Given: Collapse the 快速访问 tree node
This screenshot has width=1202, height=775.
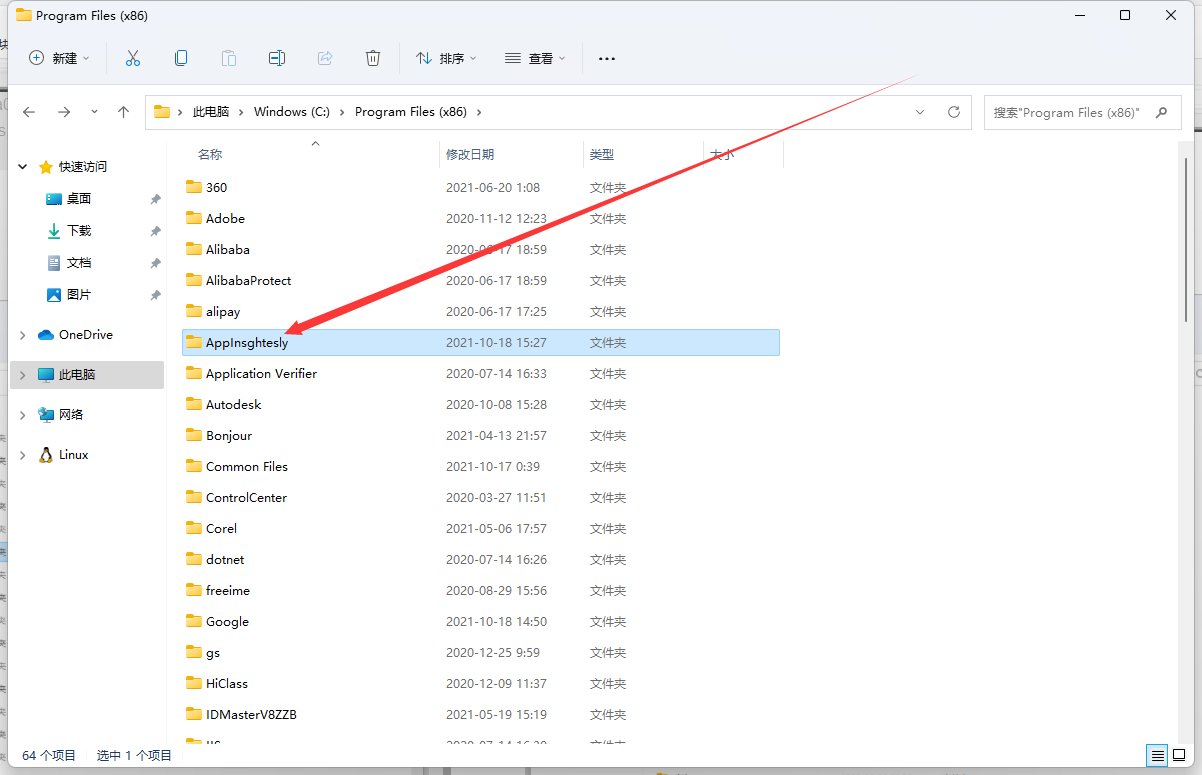Looking at the screenshot, I should click(24, 167).
